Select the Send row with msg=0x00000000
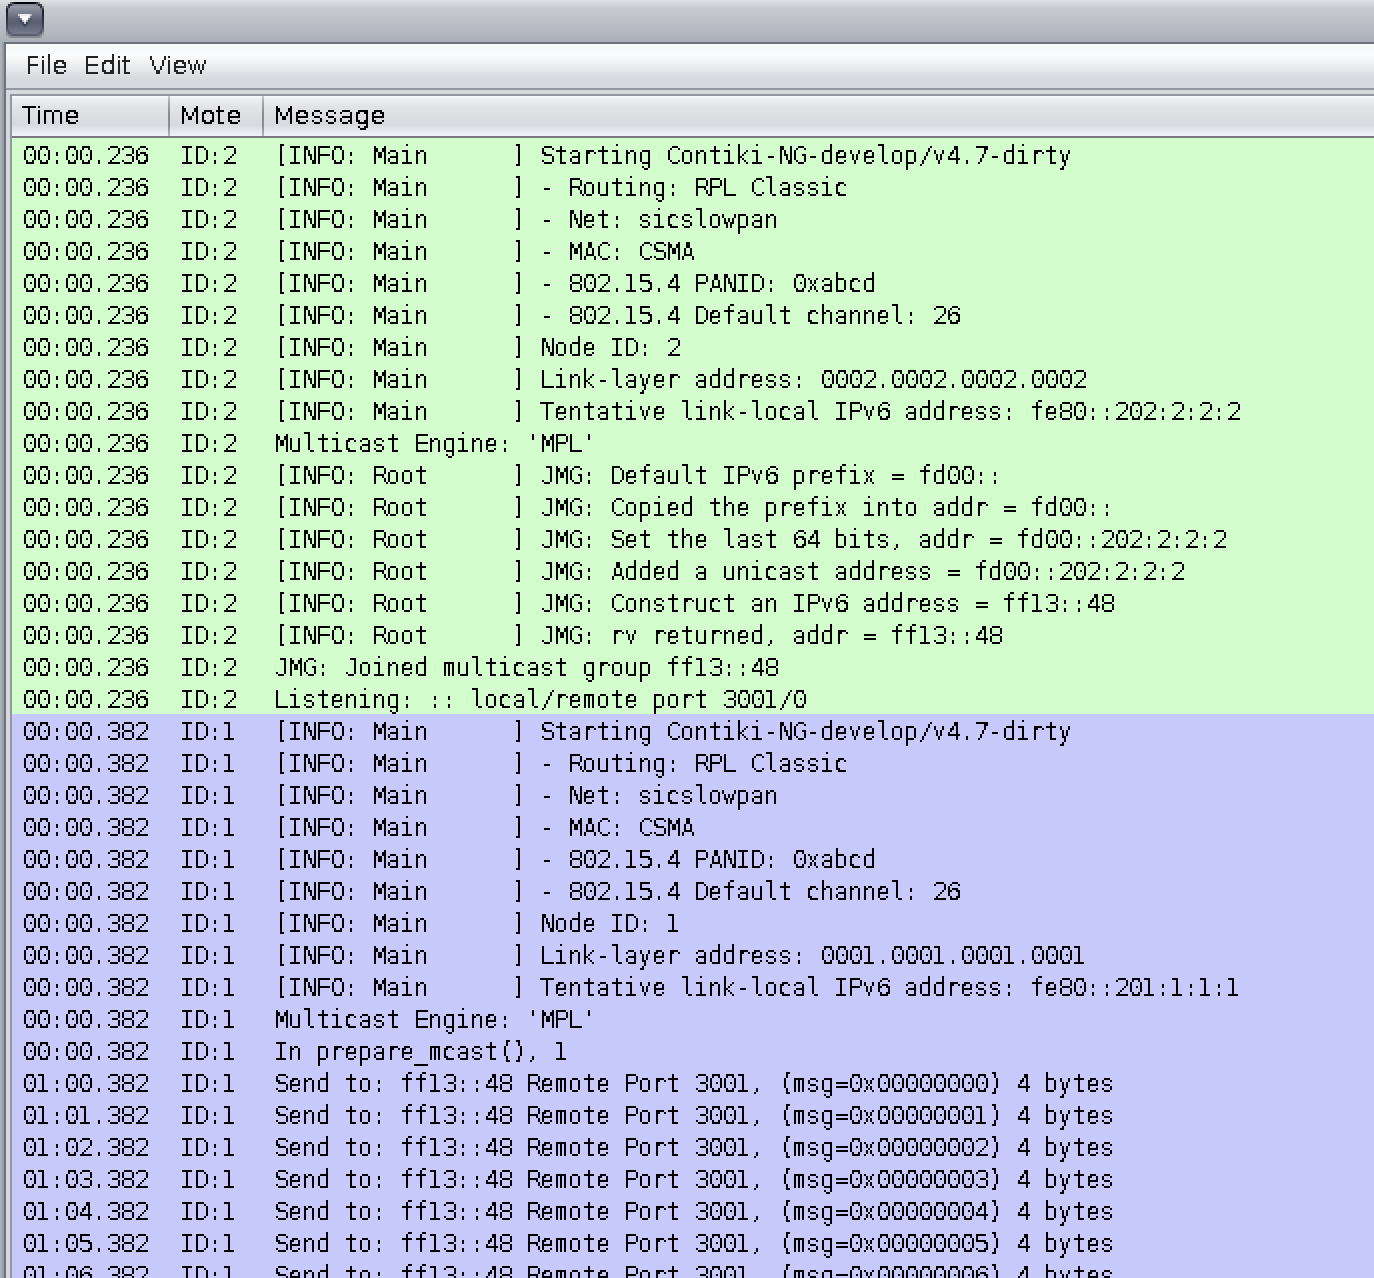1374x1278 pixels. click(693, 1083)
